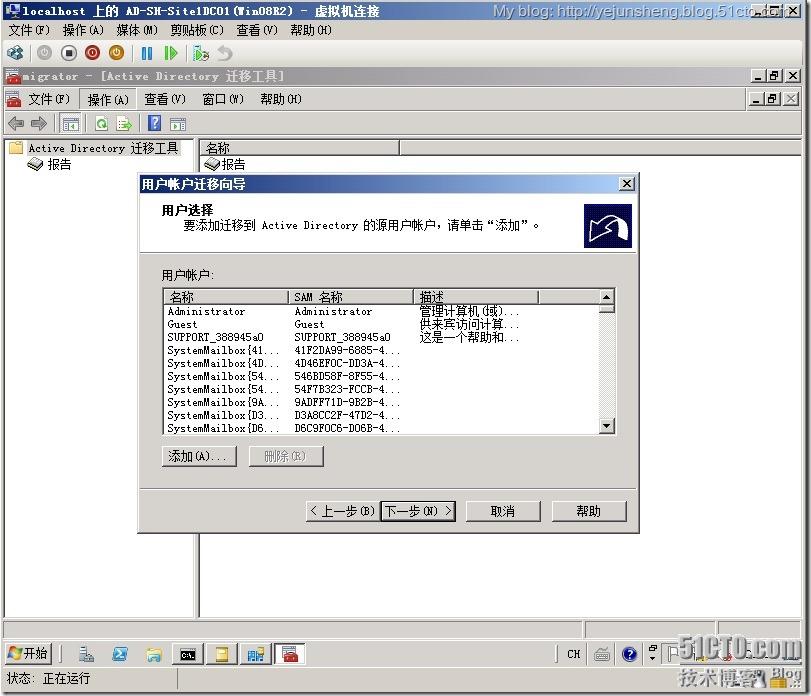The width and height of the screenshot is (811, 696).
Task: Click CH language indicator in tray
Action: pyautogui.click(x=574, y=654)
